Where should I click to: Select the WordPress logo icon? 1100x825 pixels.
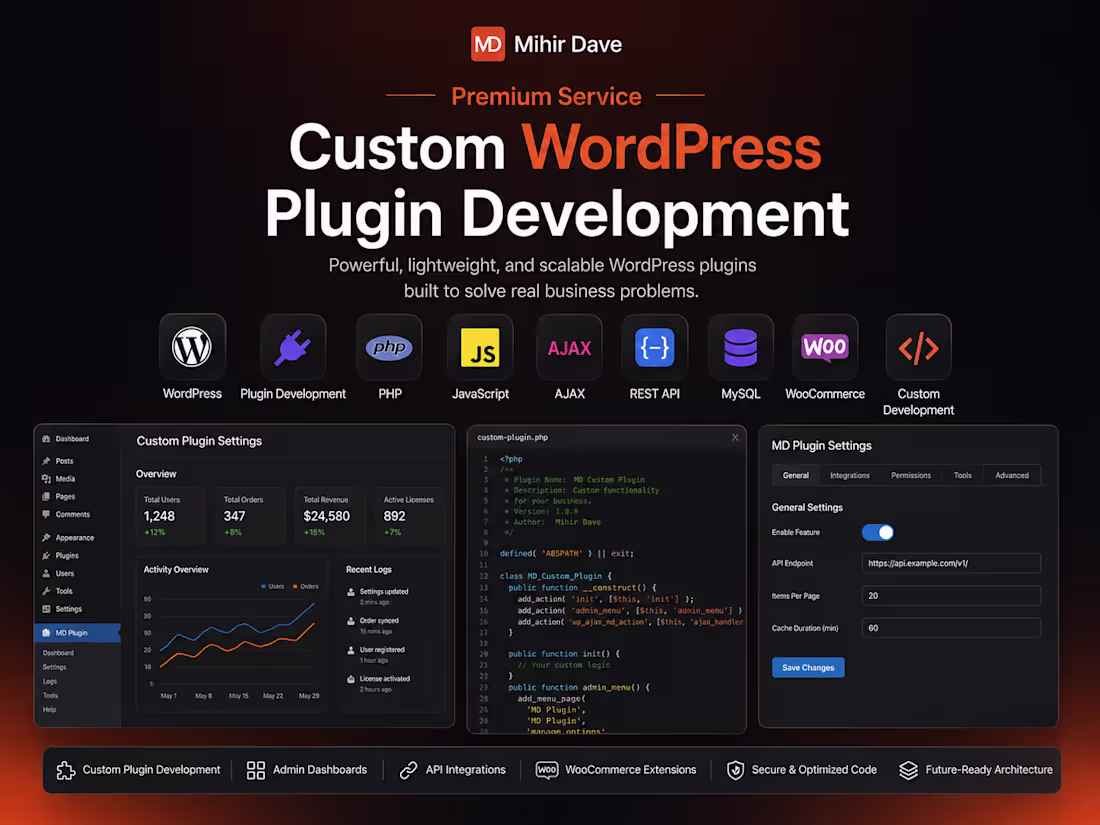[x=192, y=347]
